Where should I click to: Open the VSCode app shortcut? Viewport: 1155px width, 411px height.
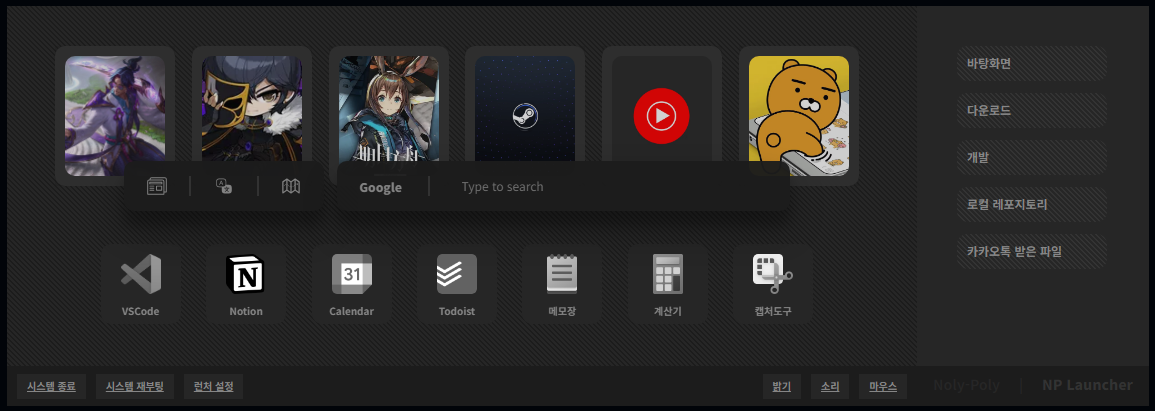click(141, 284)
